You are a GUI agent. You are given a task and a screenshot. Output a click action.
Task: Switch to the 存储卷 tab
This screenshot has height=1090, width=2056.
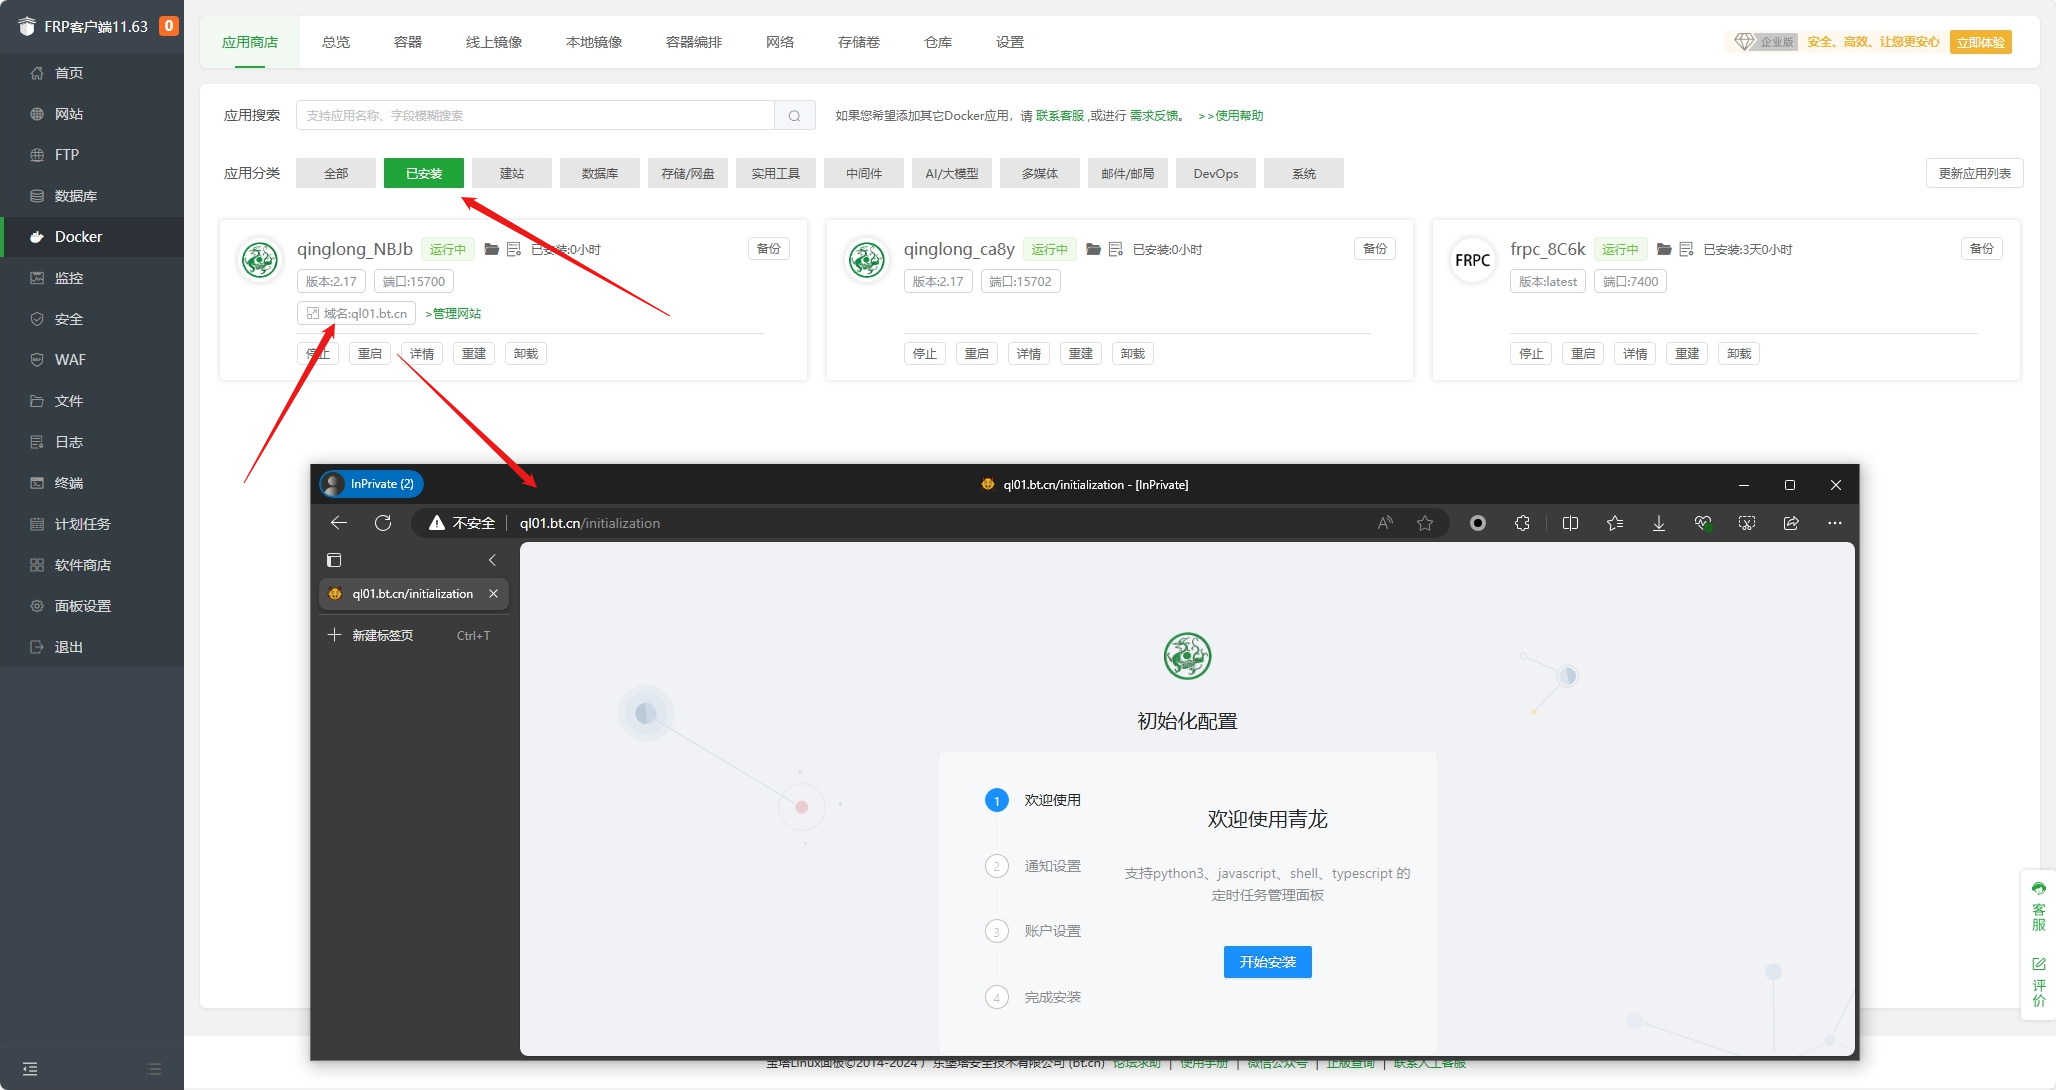[859, 42]
